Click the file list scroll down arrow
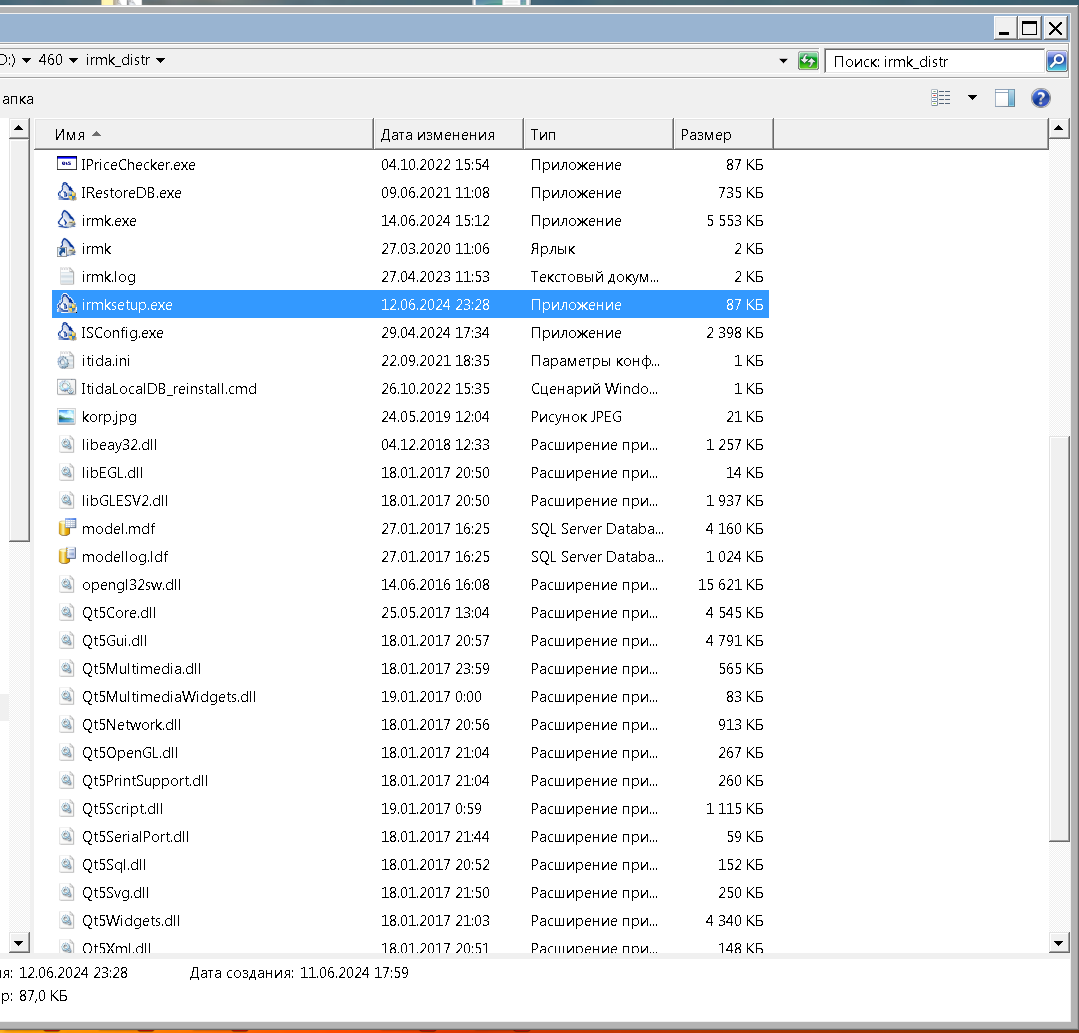The width and height of the screenshot is (1079, 1033). (1058, 943)
